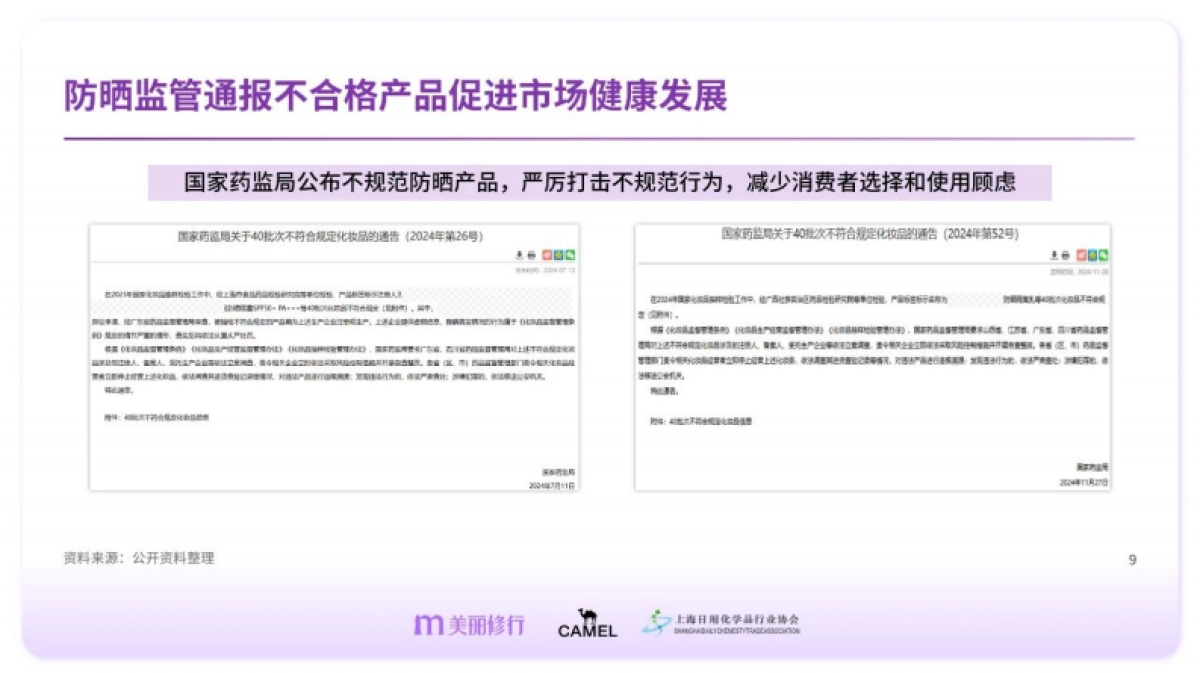Click the page number 9
Image resolution: width=1200 pixels, height=673 pixels.
click(x=1131, y=559)
